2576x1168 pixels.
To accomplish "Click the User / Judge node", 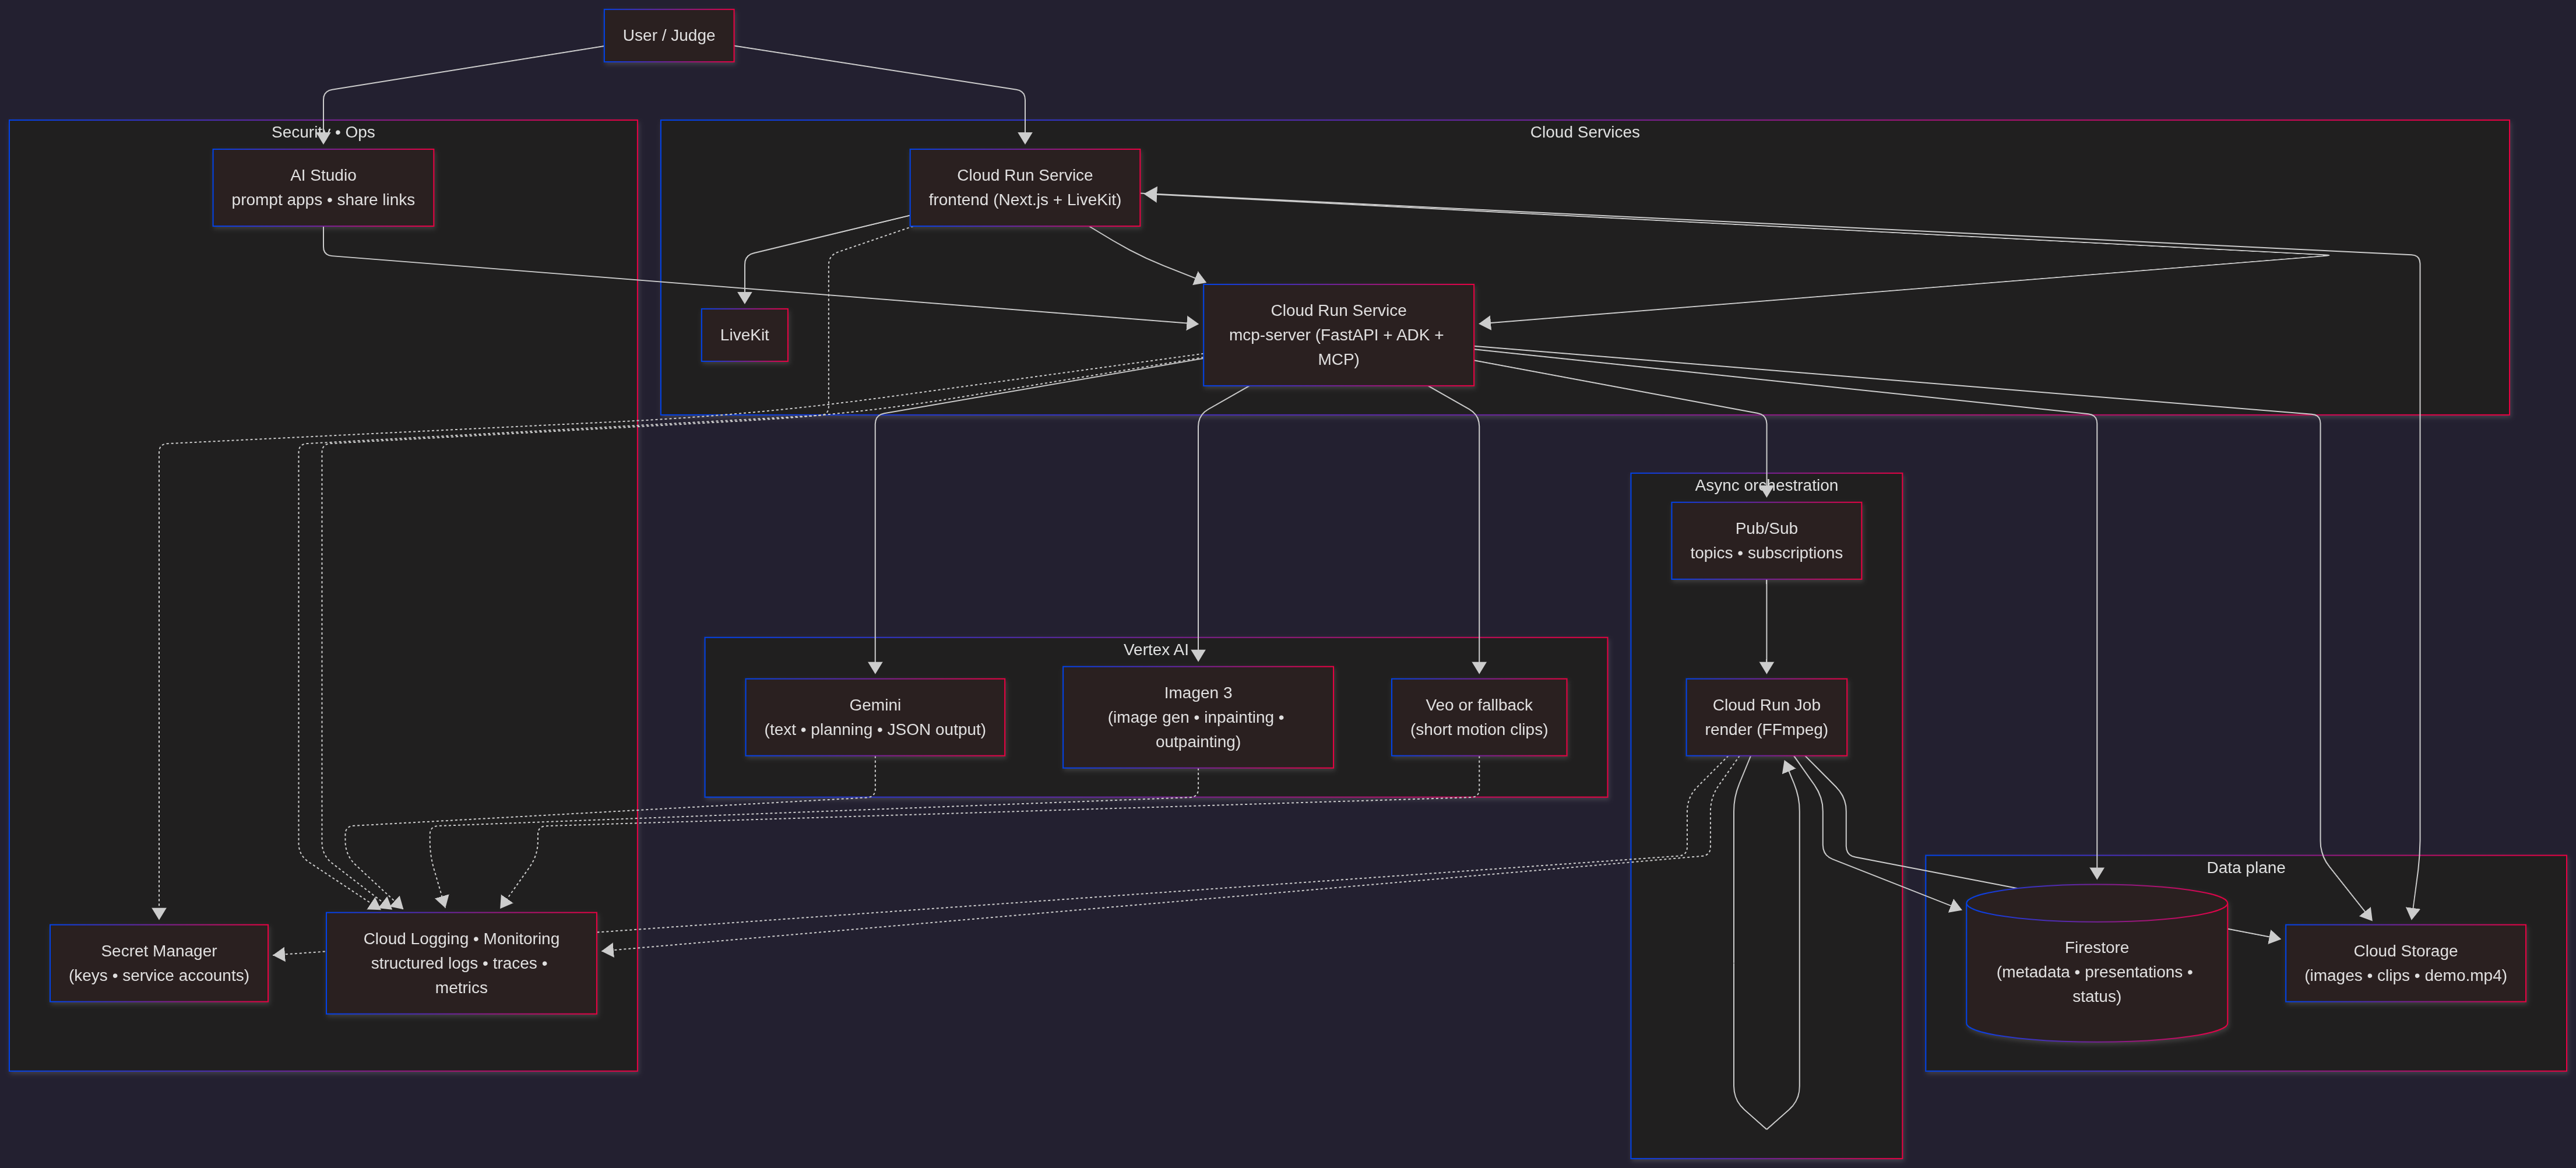I will (x=668, y=36).
